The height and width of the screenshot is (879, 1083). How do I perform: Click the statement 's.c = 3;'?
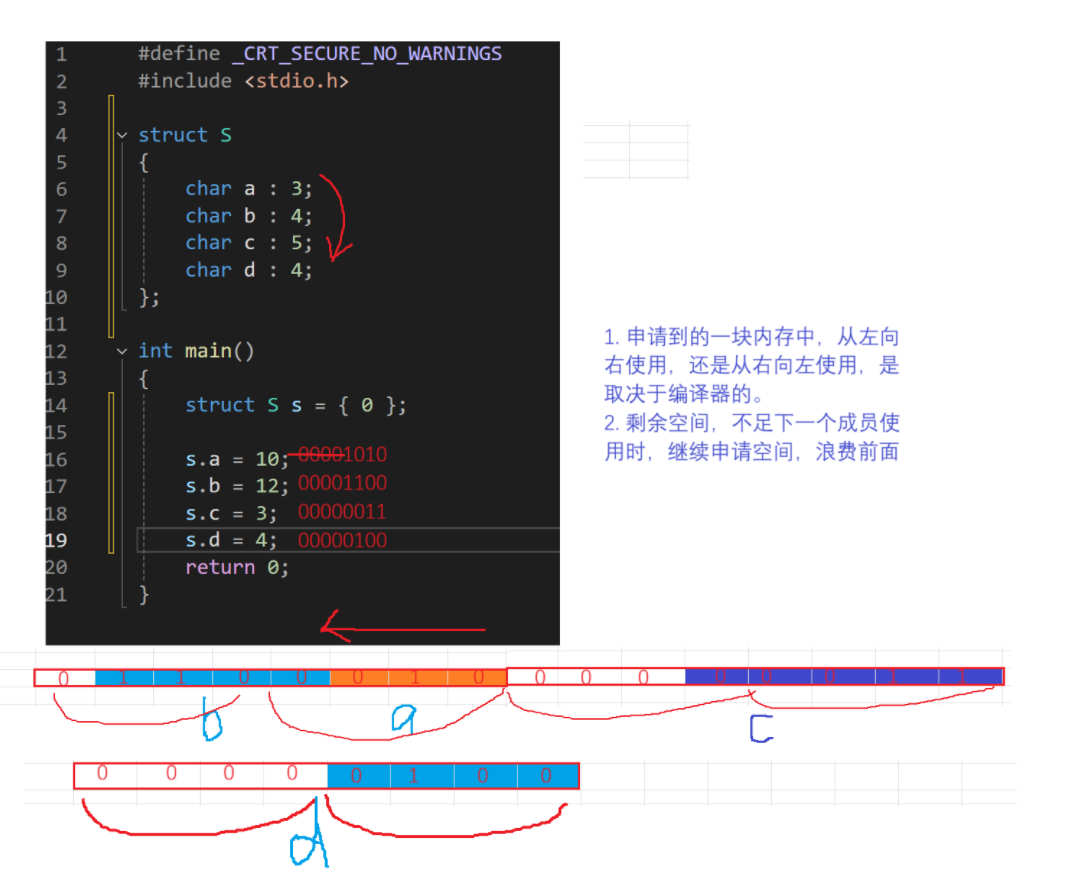tap(231, 514)
